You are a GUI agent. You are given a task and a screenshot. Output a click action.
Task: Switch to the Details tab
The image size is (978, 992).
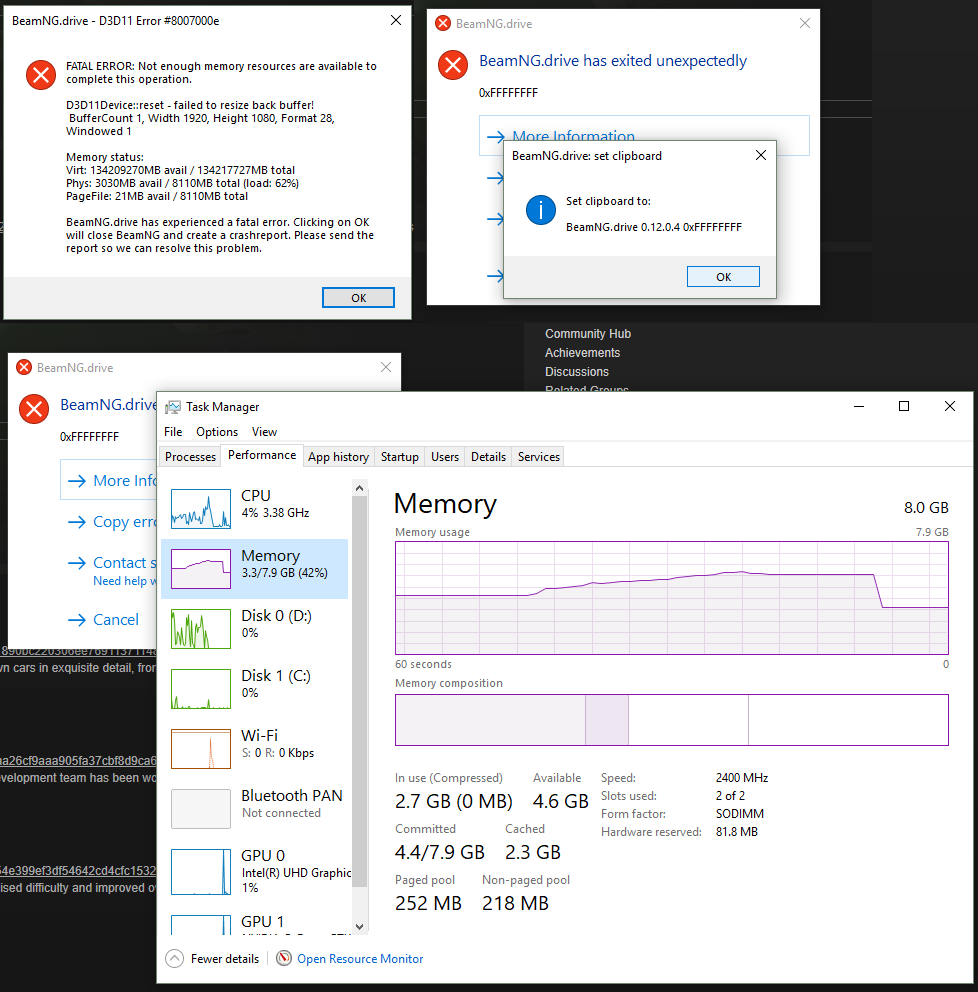click(x=488, y=457)
